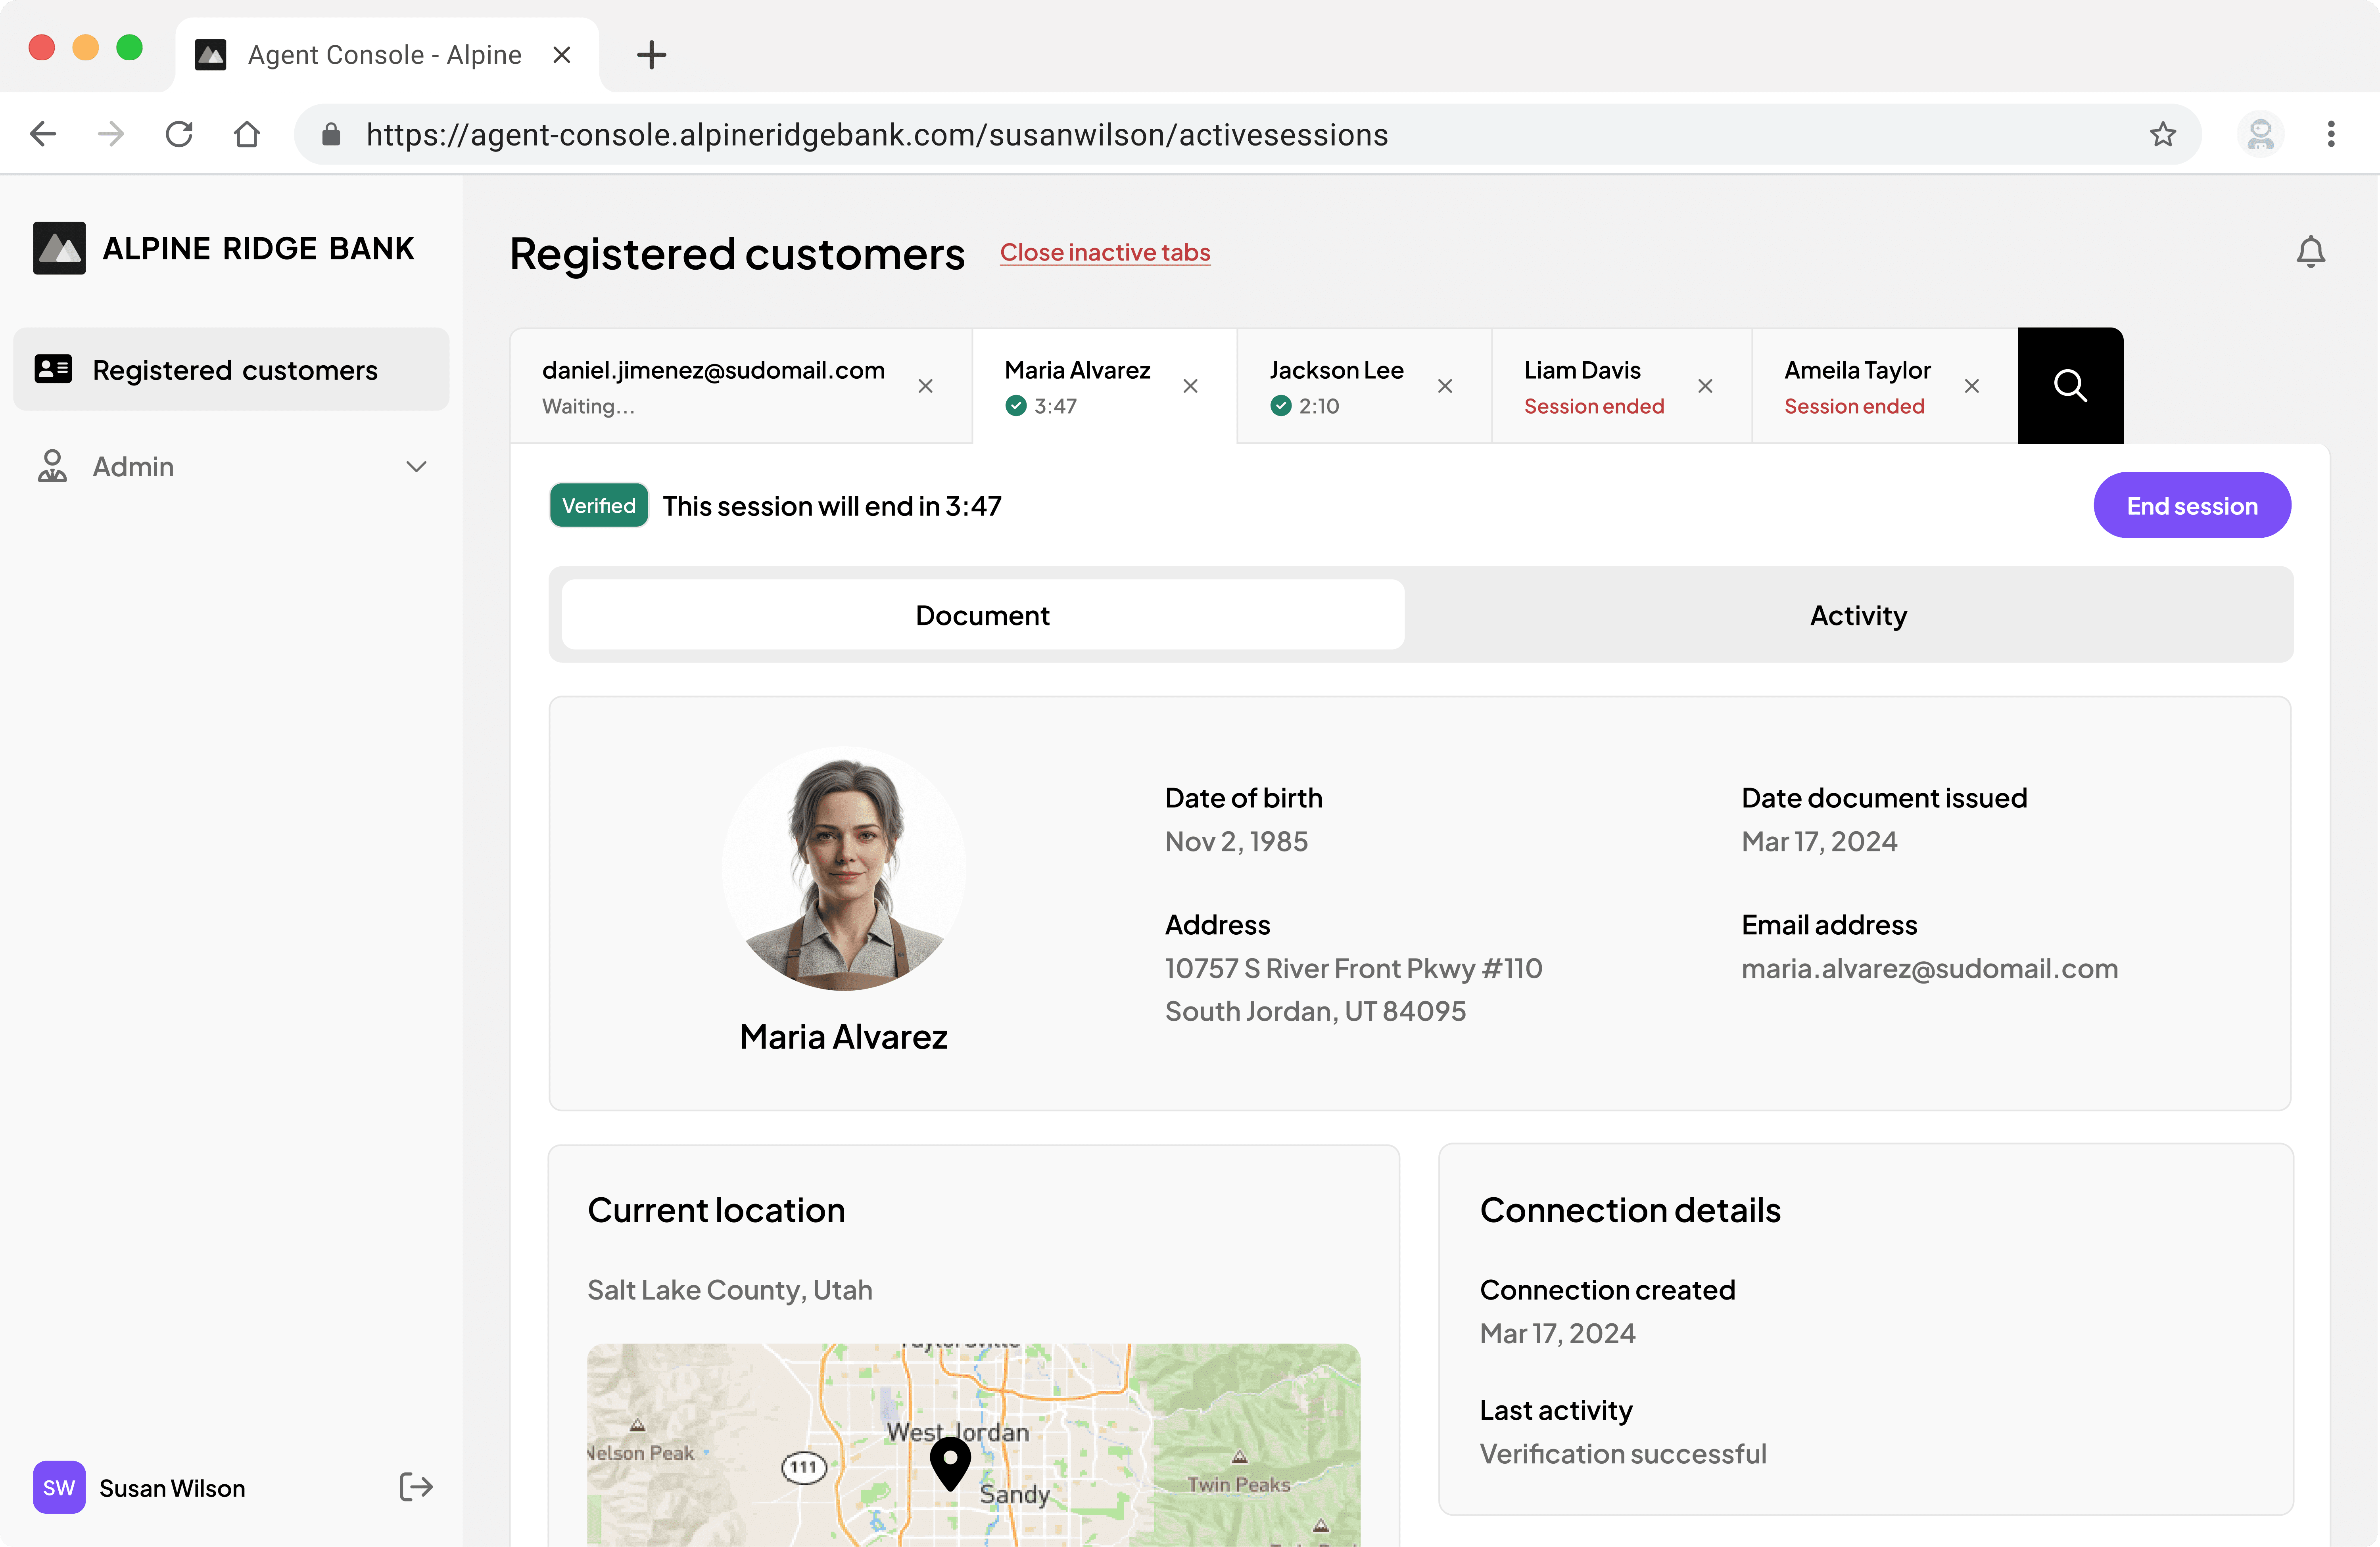The height and width of the screenshot is (1547, 2380).
Task: Click the browser reload icon
Action: (x=179, y=135)
